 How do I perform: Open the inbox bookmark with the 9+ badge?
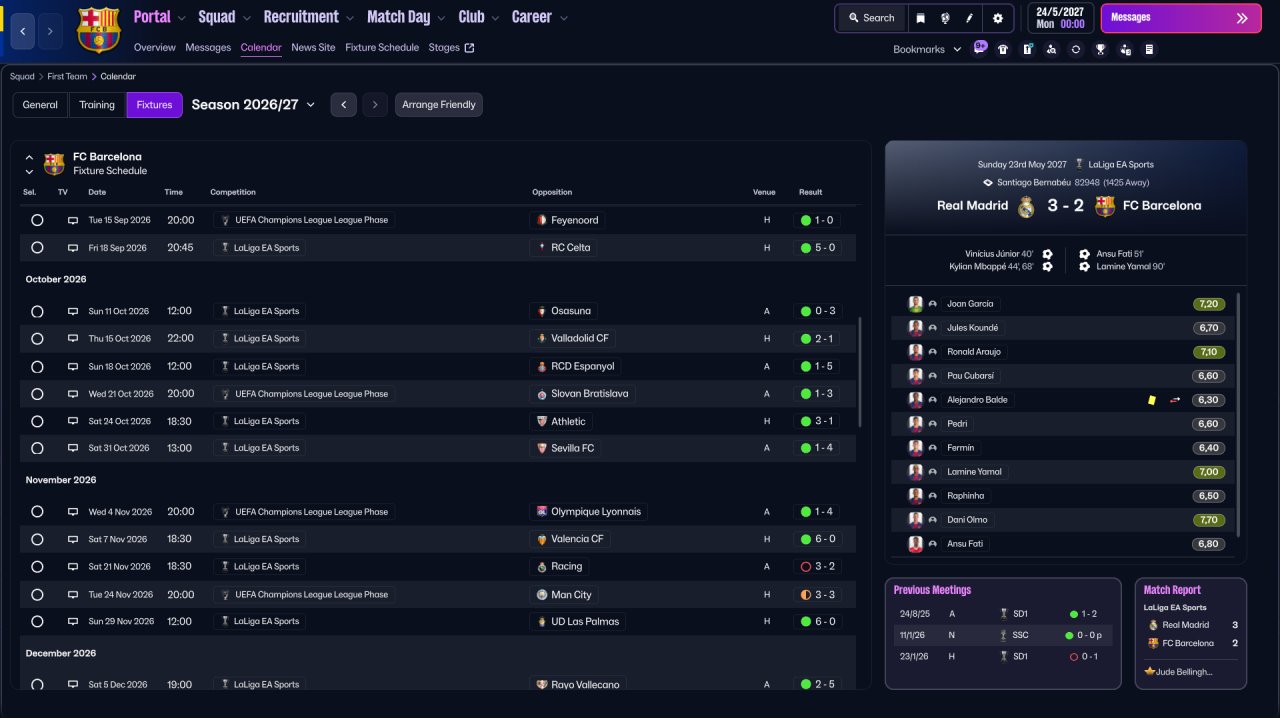click(979, 48)
